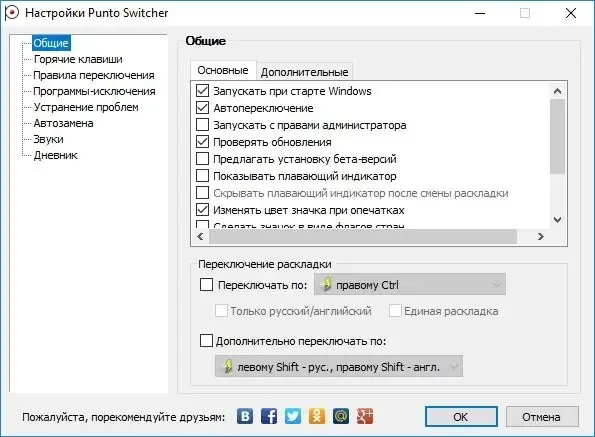Image resolution: width=595 pixels, height=437 pixels.
Task: Check 'Скрывать плавающий индикатор после смены раскладки'
Action: point(202,193)
